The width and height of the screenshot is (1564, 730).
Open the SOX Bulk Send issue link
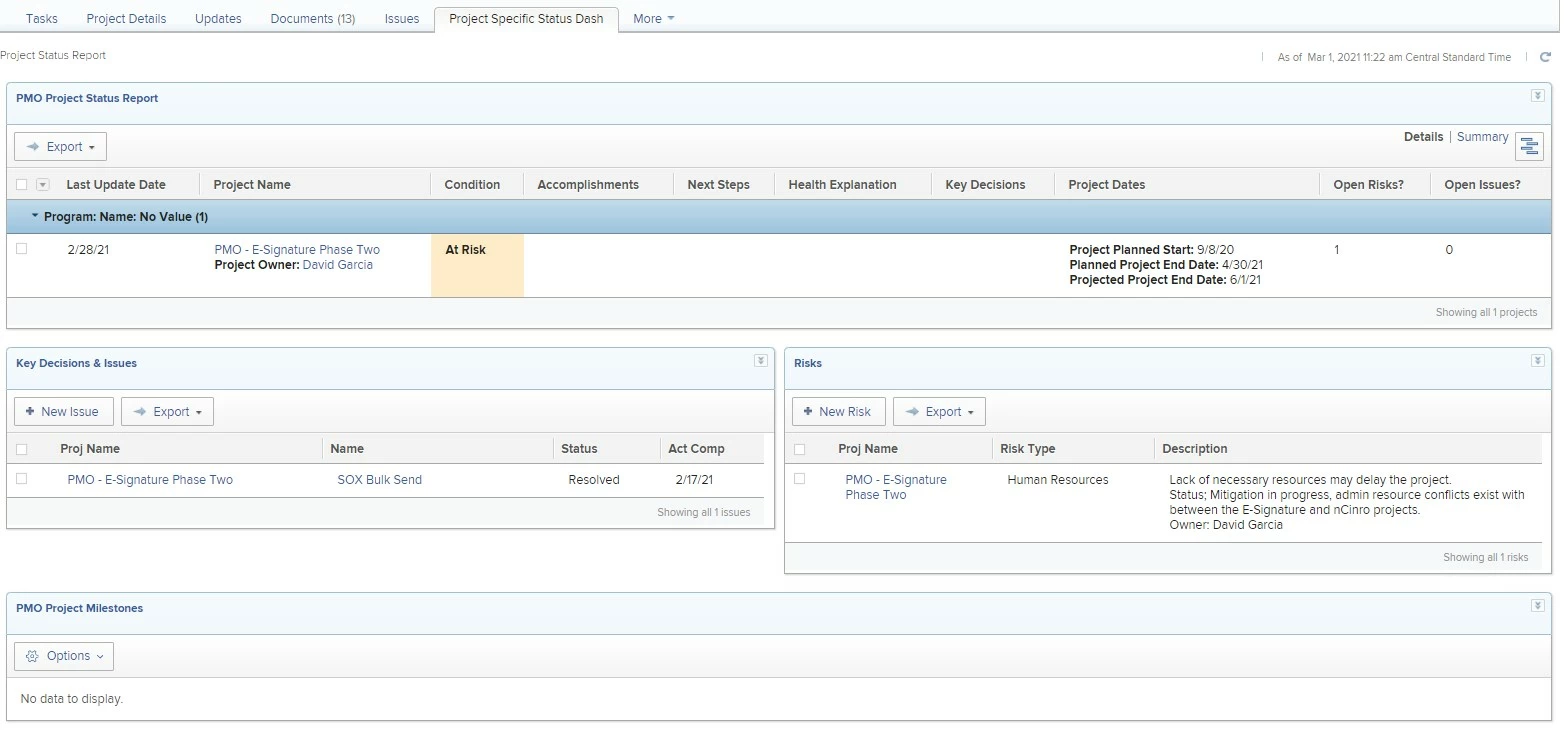coord(380,480)
